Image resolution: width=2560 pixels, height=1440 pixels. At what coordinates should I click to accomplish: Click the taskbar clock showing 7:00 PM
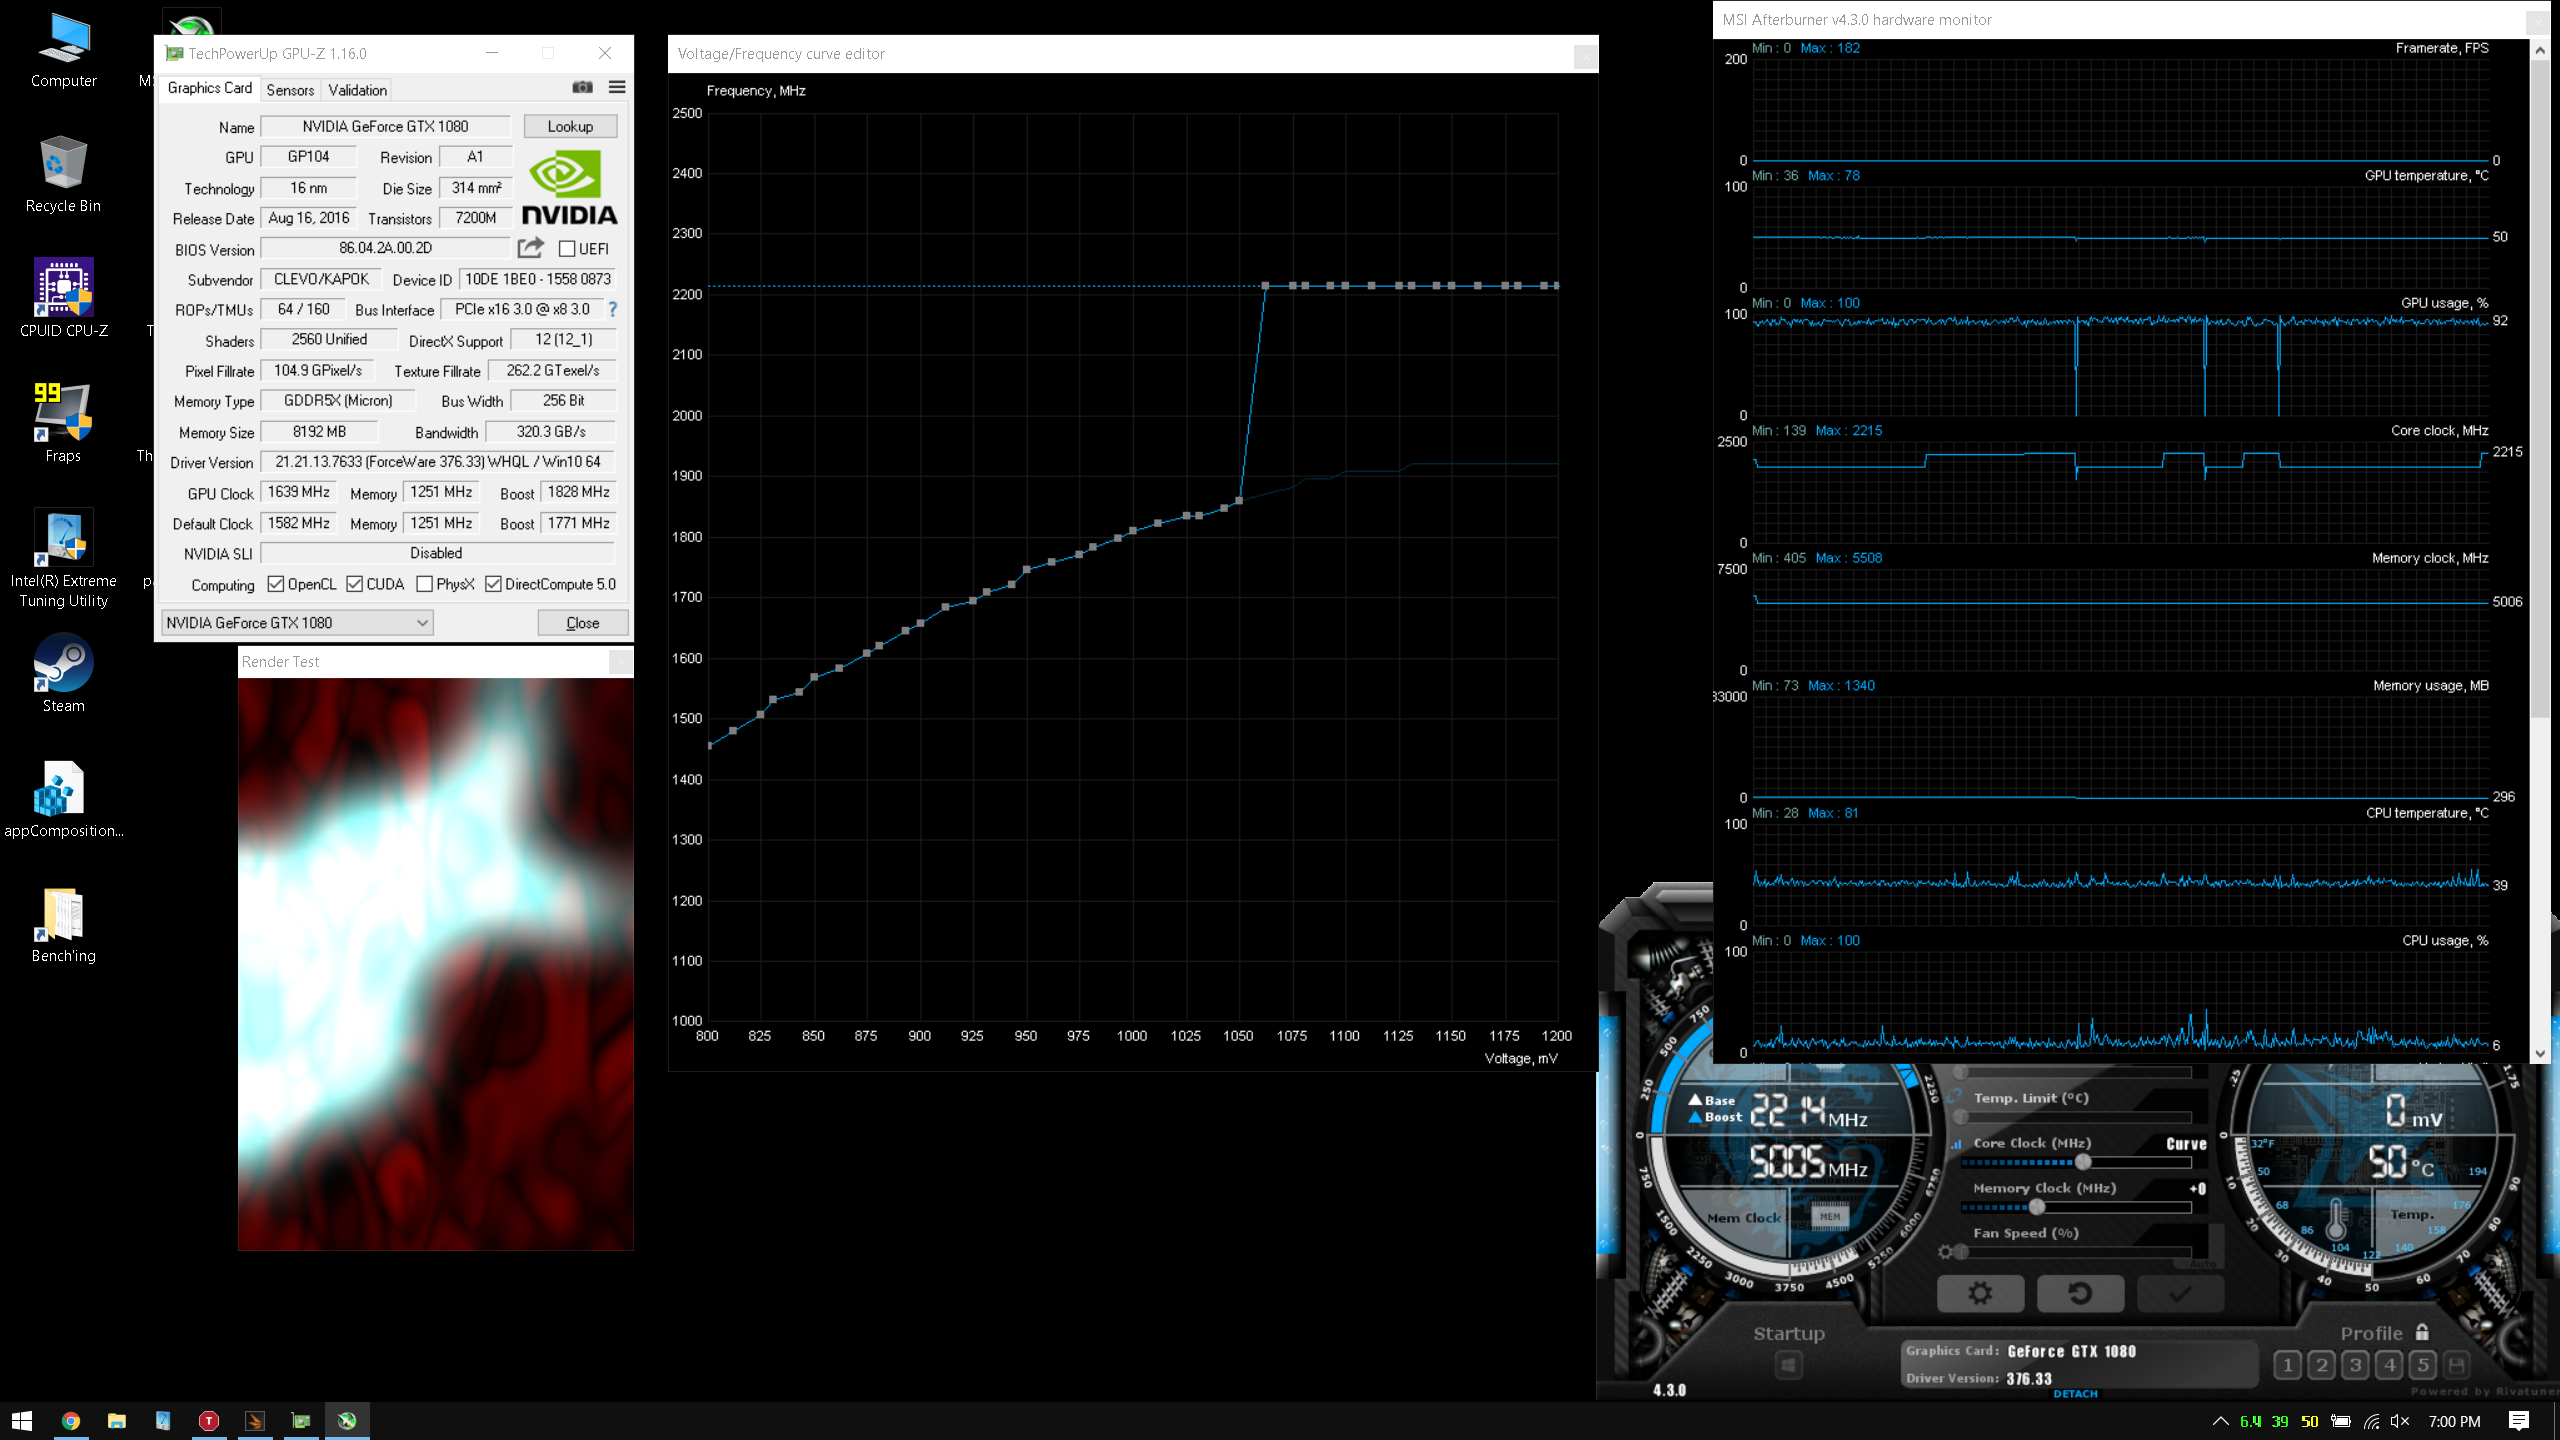pyautogui.click(x=2454, y=1421)
